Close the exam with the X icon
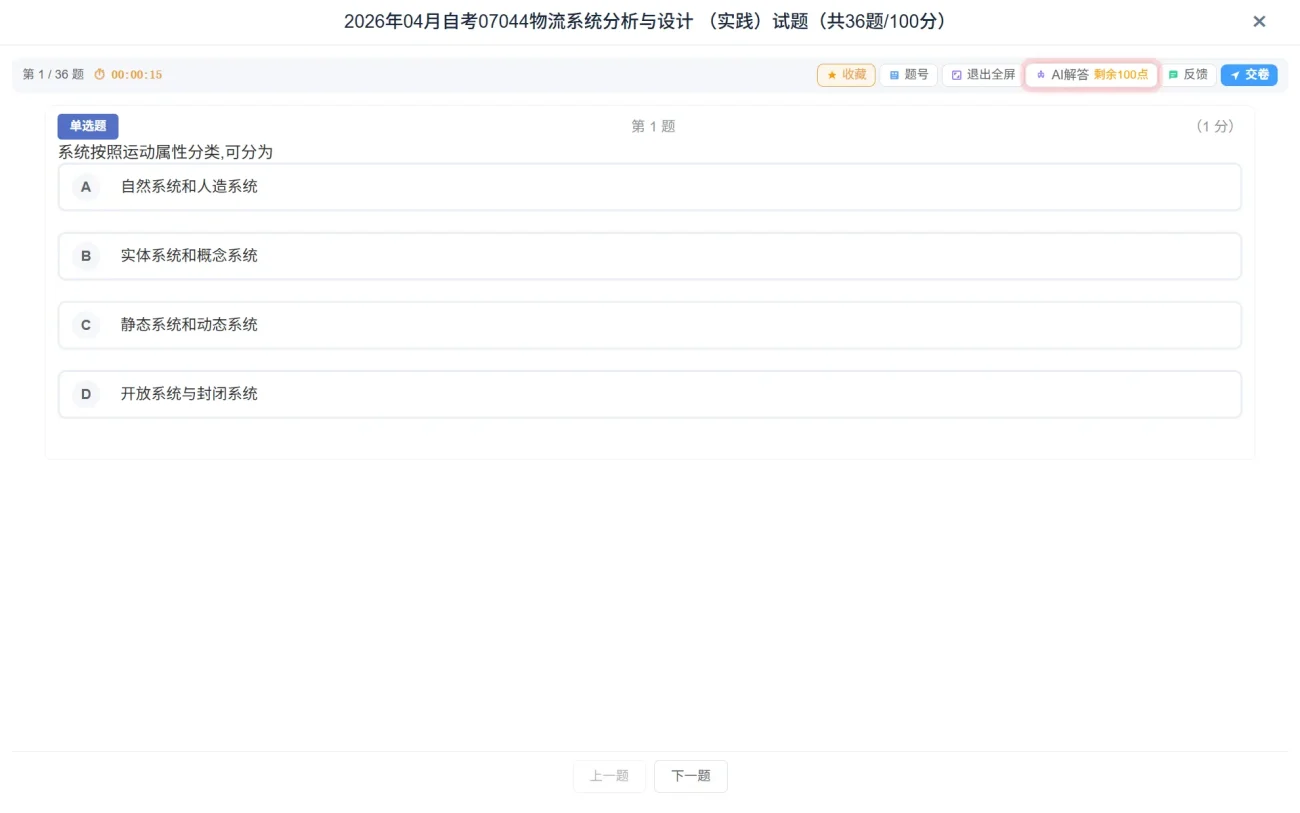The height and width of the screenshot is (813, 1300). 1259,21
